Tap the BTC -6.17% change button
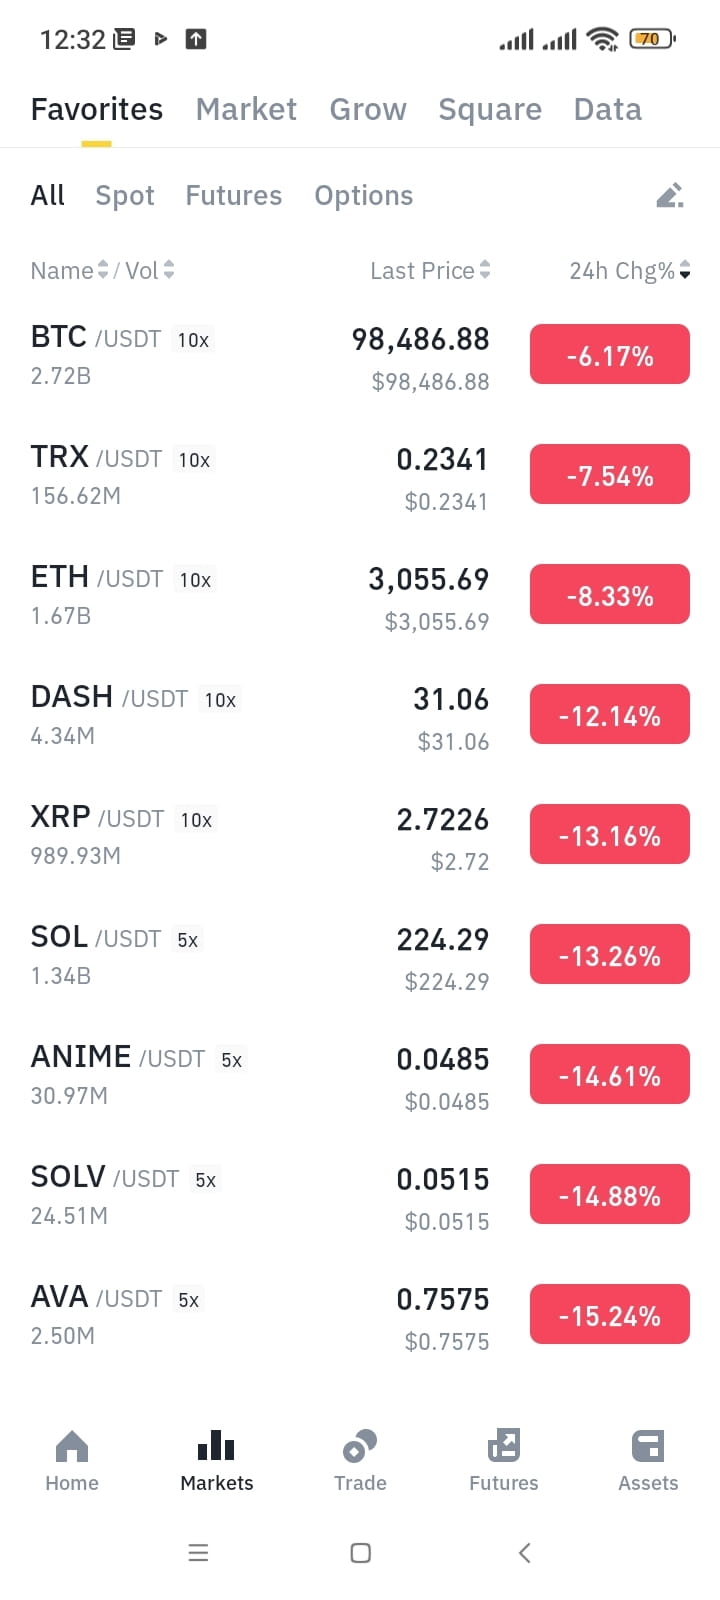Viewport: 720px width, 1600px height. point(610,354)
